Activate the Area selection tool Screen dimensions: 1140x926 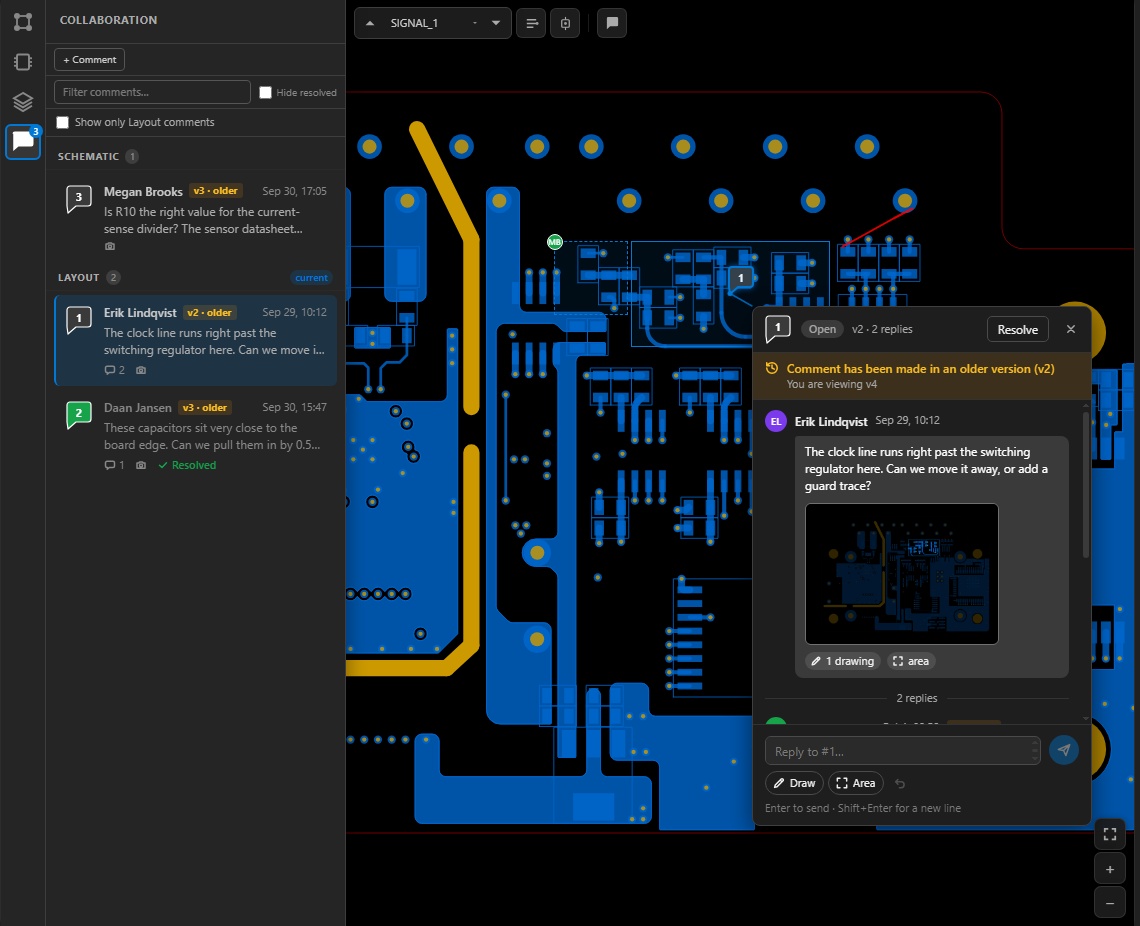[856, 783]
